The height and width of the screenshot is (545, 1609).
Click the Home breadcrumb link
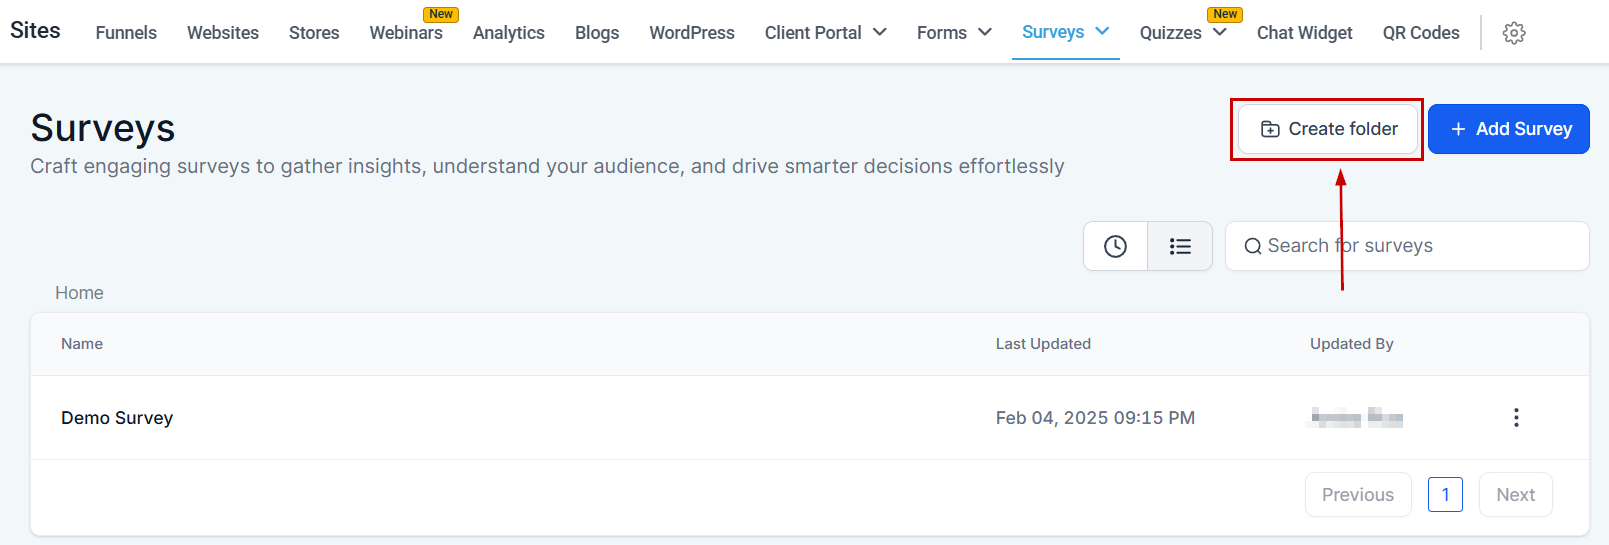pyautogui.click(x=79, y=293)
